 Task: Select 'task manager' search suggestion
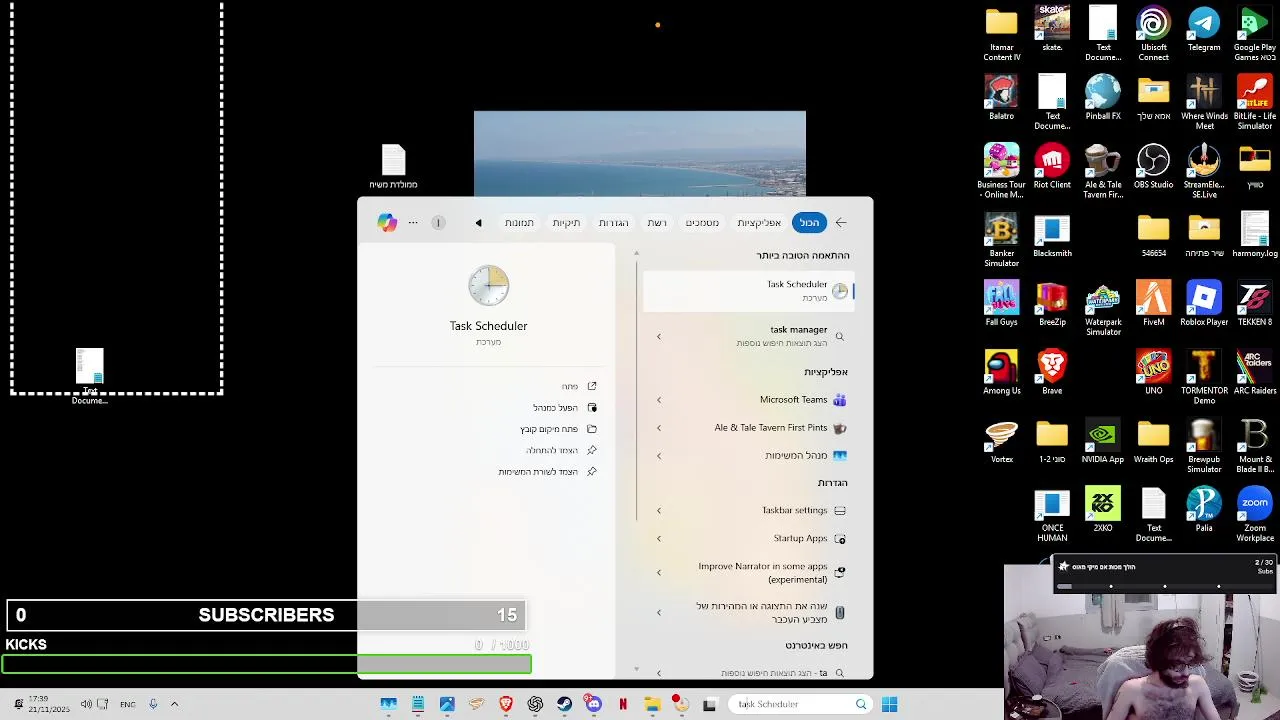tap(798, 330)
